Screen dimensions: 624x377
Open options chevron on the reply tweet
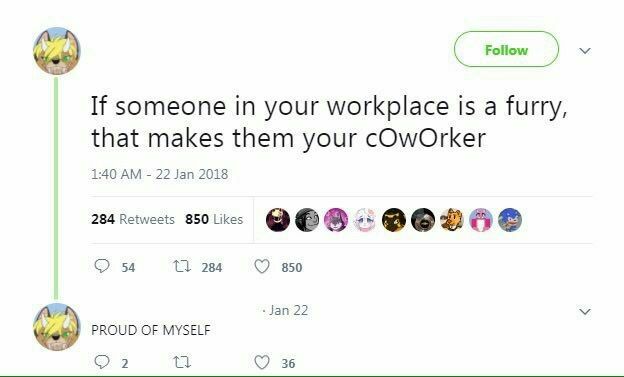585,311
